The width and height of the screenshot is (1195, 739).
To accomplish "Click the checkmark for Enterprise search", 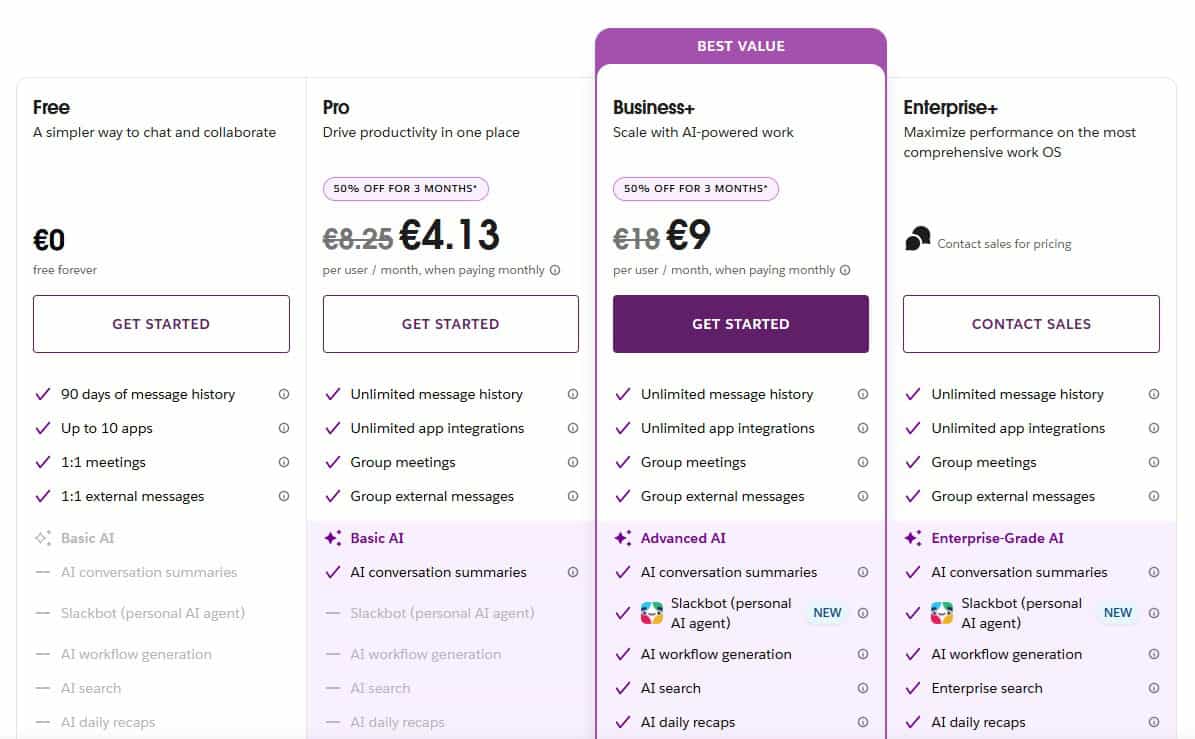I will [913, 688].
